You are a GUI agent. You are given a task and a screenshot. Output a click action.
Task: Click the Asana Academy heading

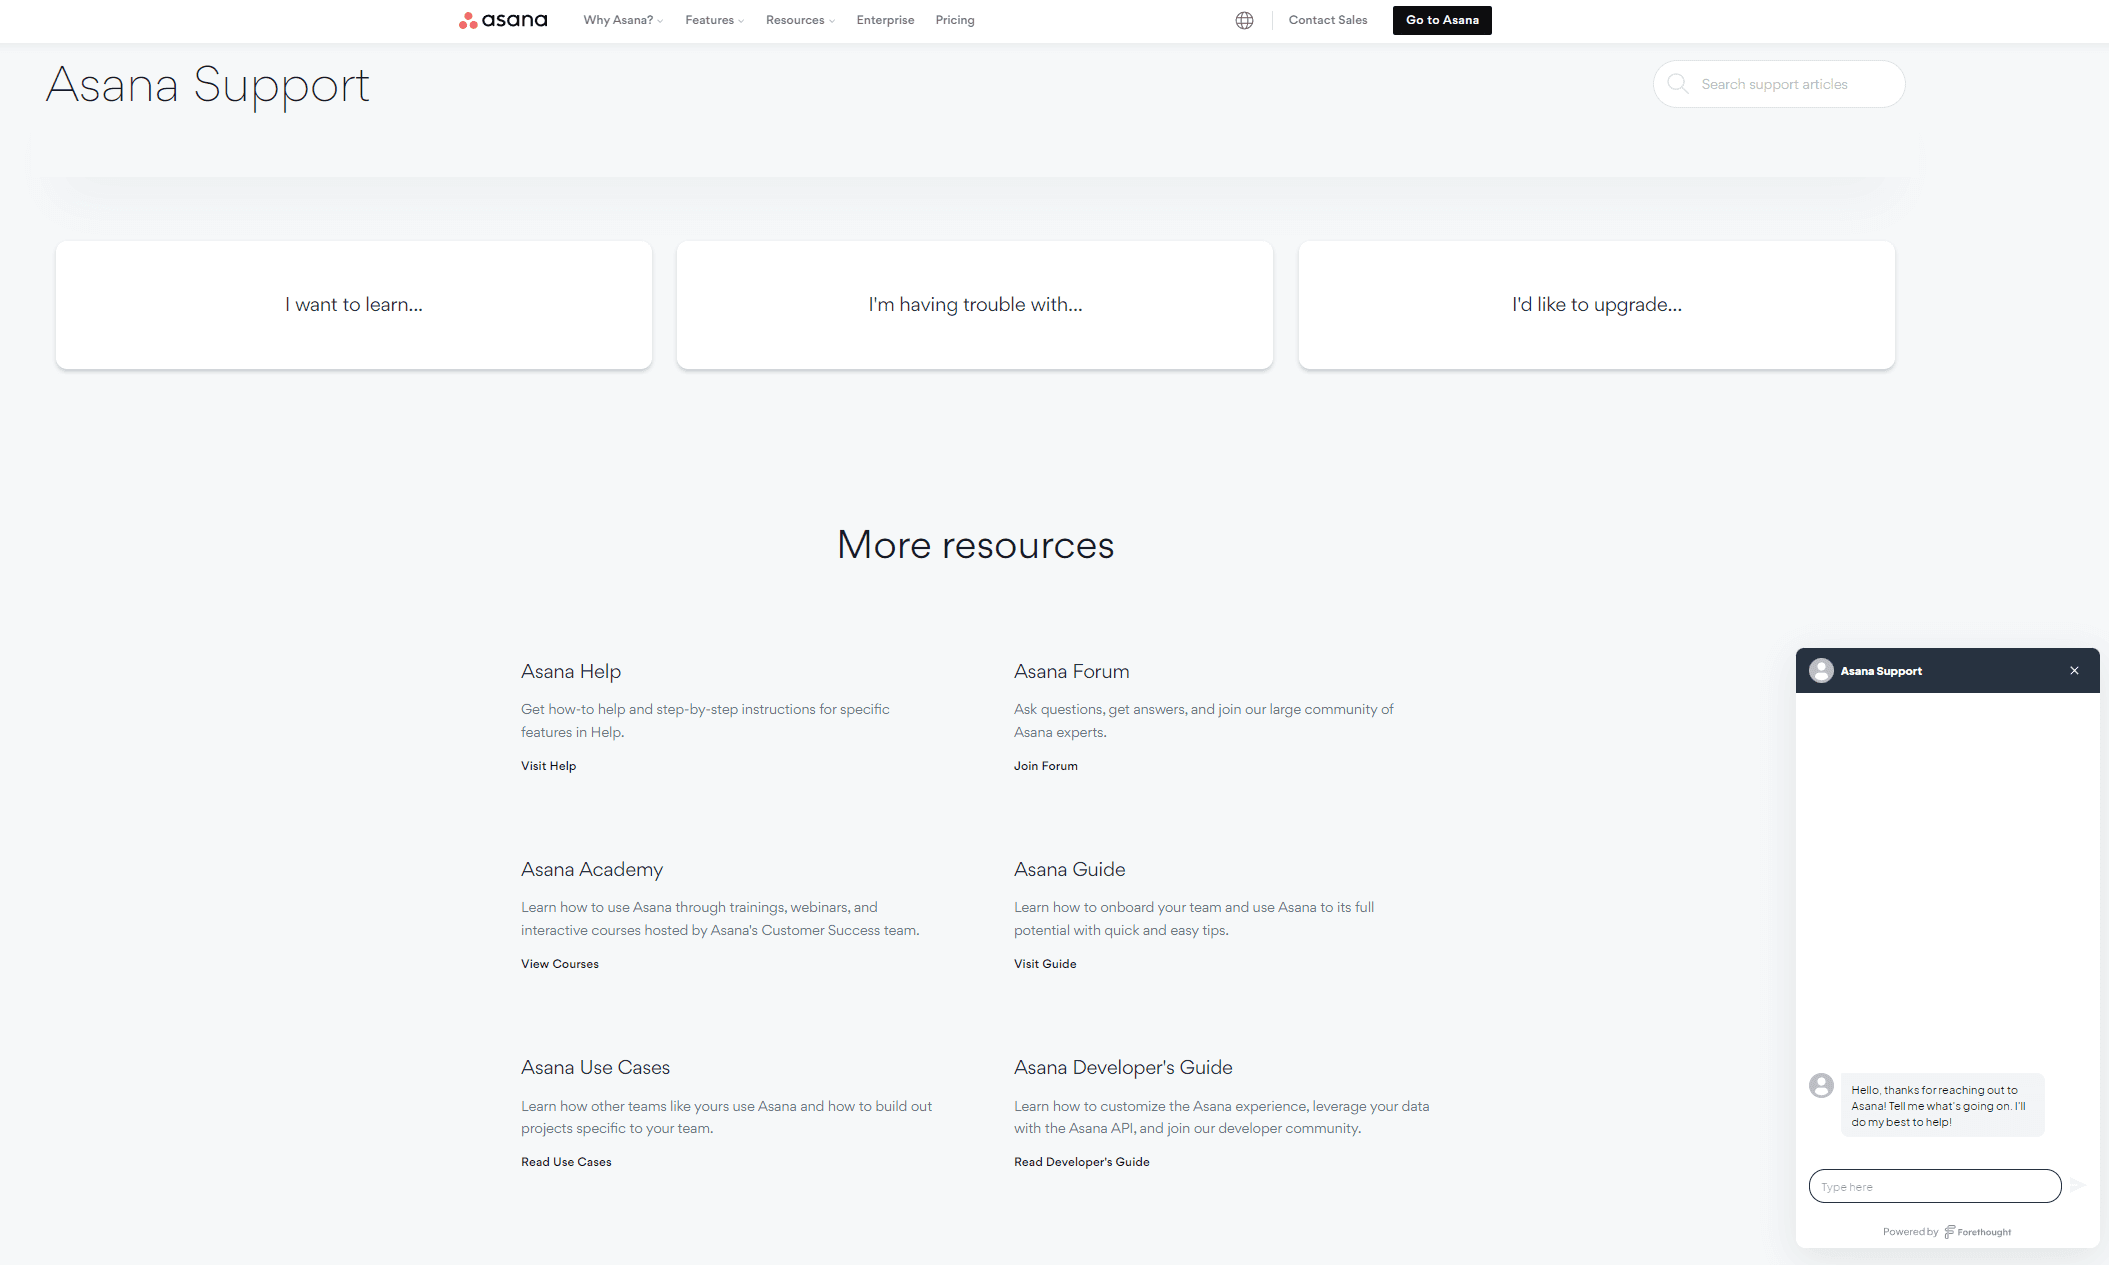point(592,870)
